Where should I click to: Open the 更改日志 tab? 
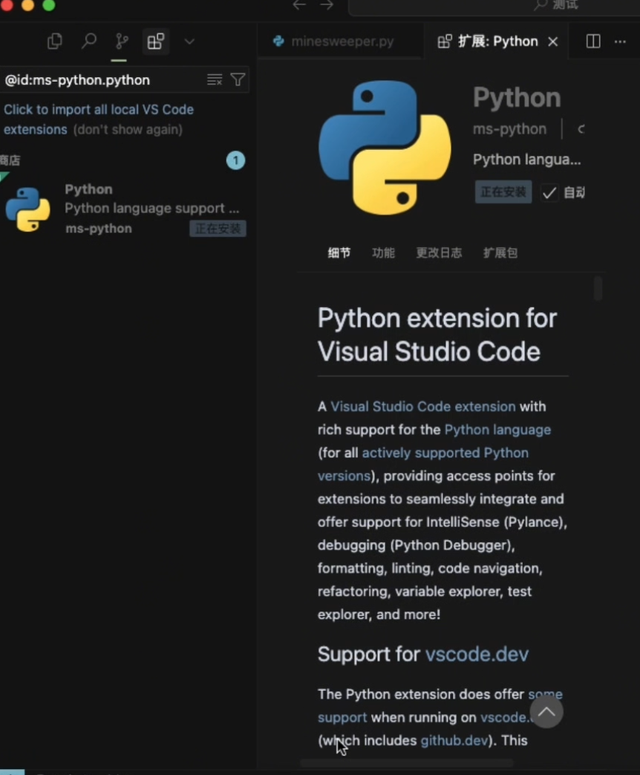pos(439,253)
